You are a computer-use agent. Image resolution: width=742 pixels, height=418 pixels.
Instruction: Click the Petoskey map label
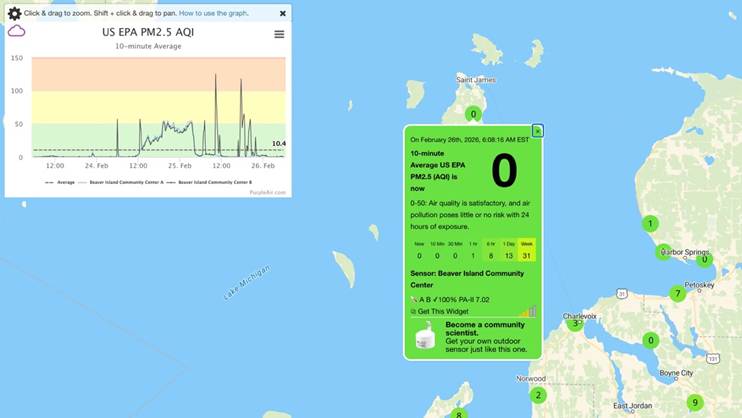(x=699, y=285)
